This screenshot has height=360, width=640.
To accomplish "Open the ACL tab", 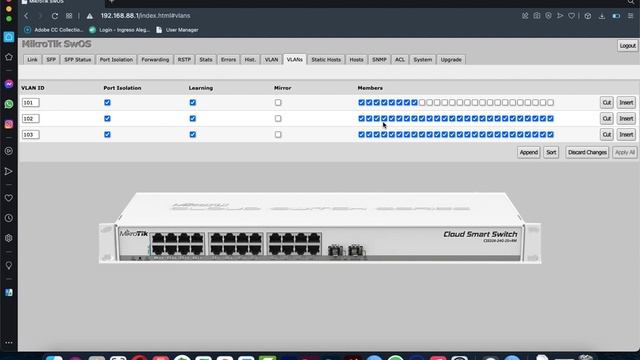I will (x=400, y=60).
